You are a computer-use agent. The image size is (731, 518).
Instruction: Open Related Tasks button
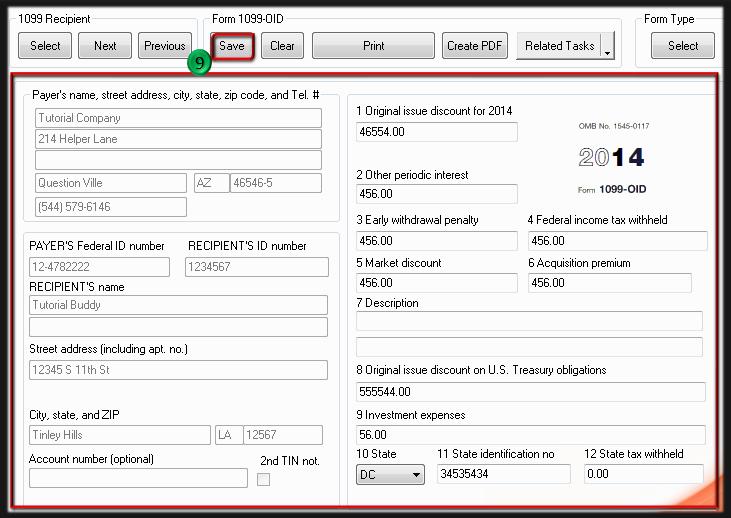tap(559, 46)
